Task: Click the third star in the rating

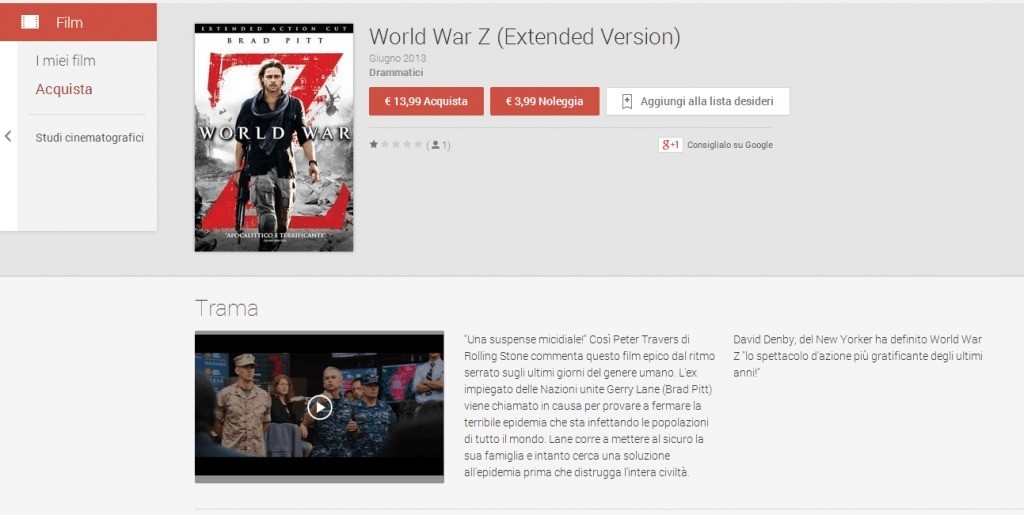Action: point(396,145)
